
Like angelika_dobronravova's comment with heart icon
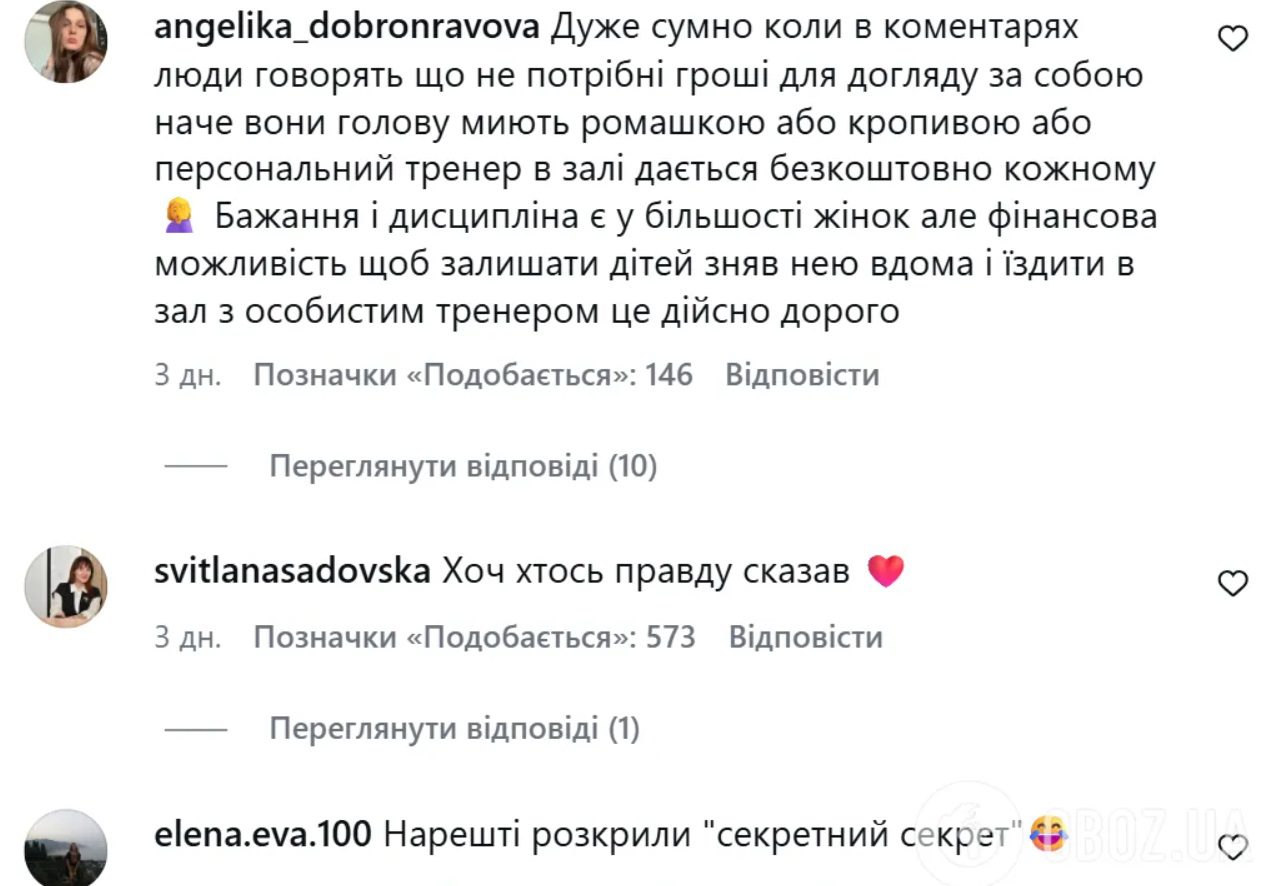[x=1234, y=39]
